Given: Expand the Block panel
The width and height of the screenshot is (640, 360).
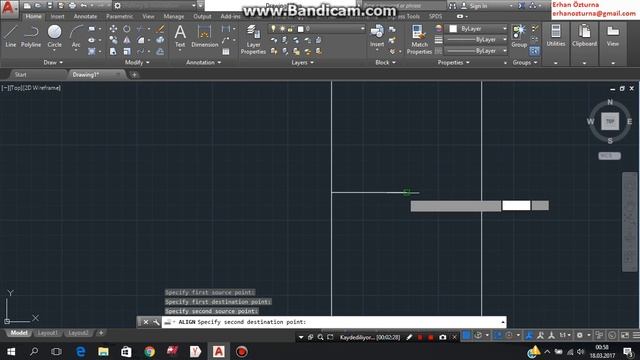Looking at the screenshot, I should click(x=385, y=62).
